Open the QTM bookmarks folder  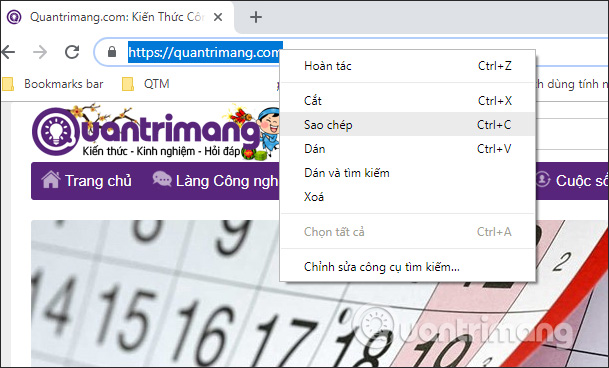146,84
